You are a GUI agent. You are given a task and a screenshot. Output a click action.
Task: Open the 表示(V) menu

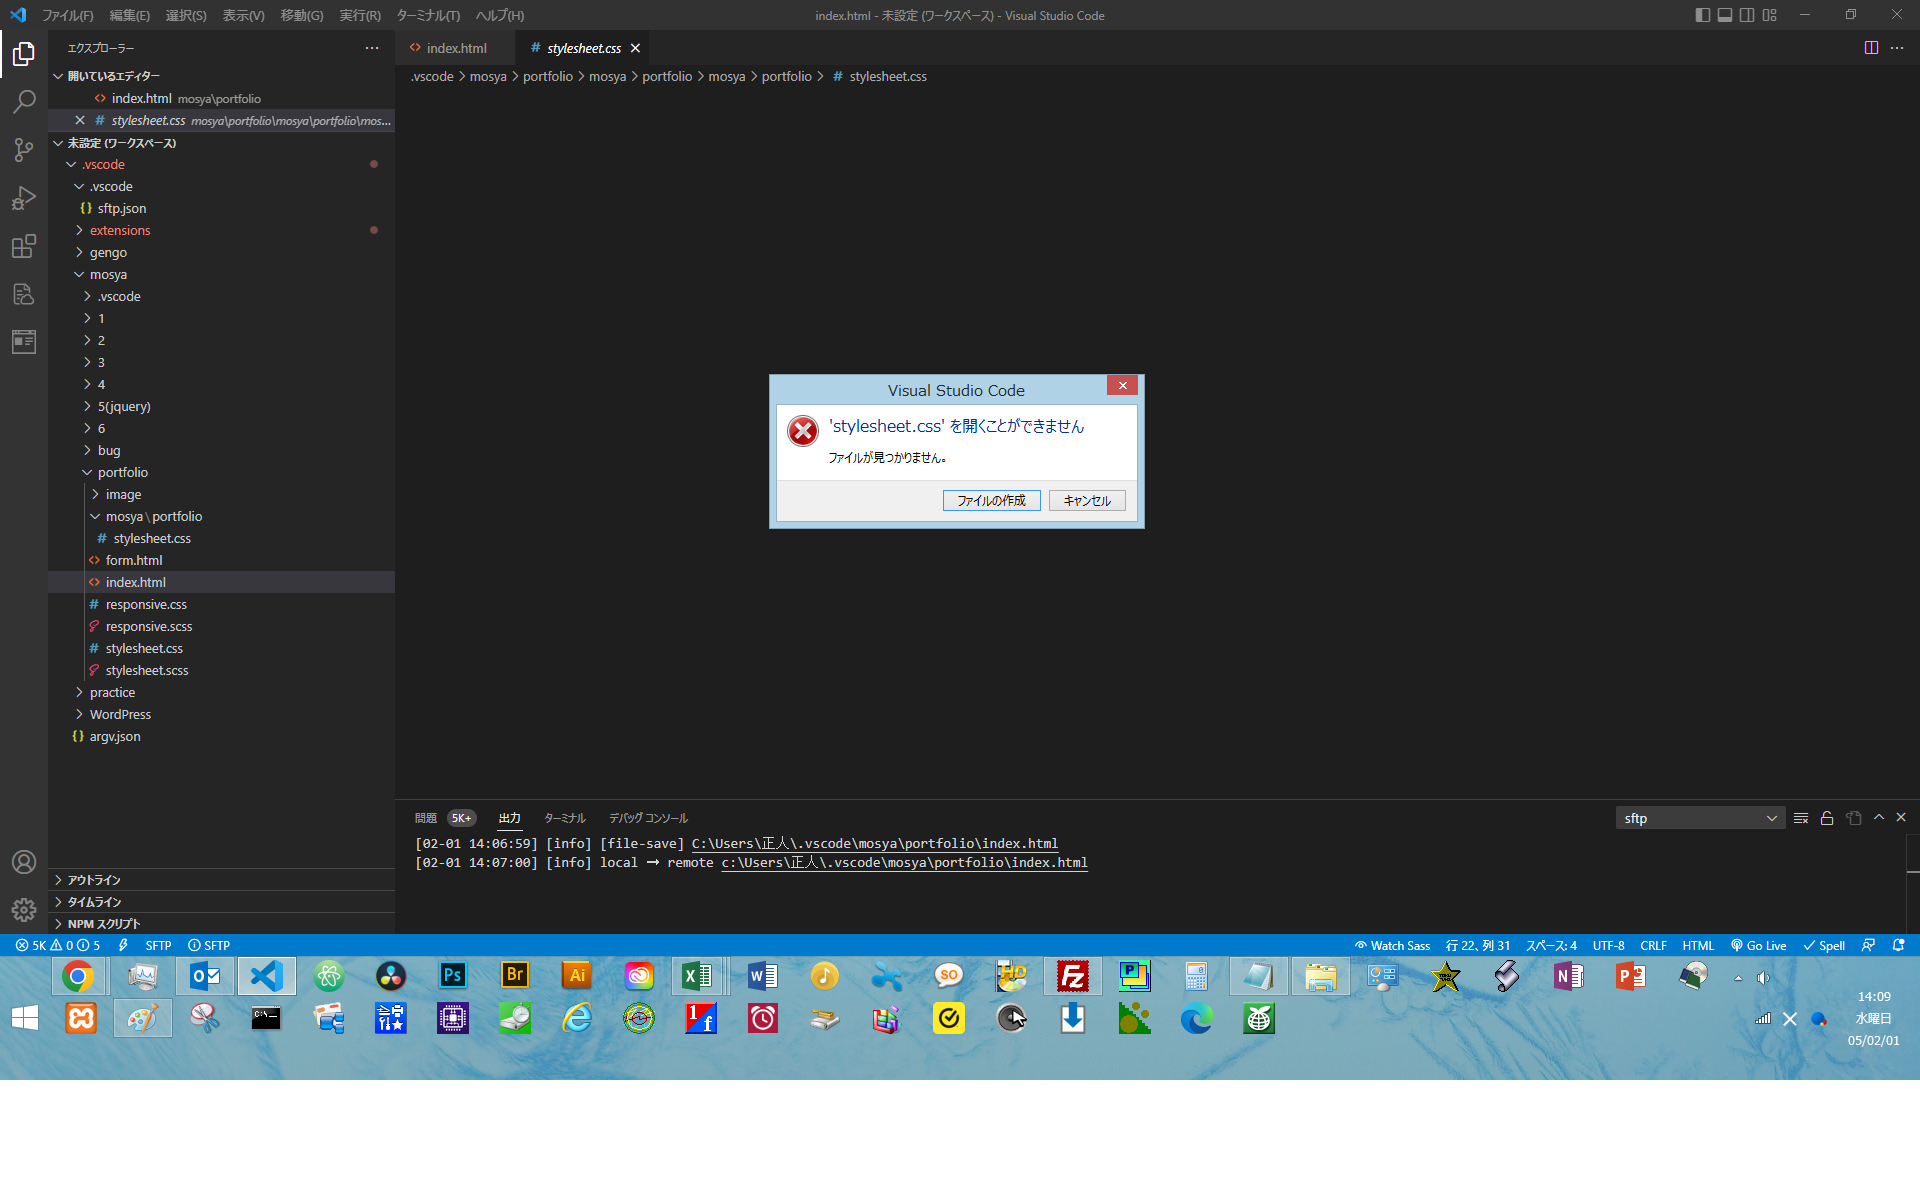click(242, 15)
